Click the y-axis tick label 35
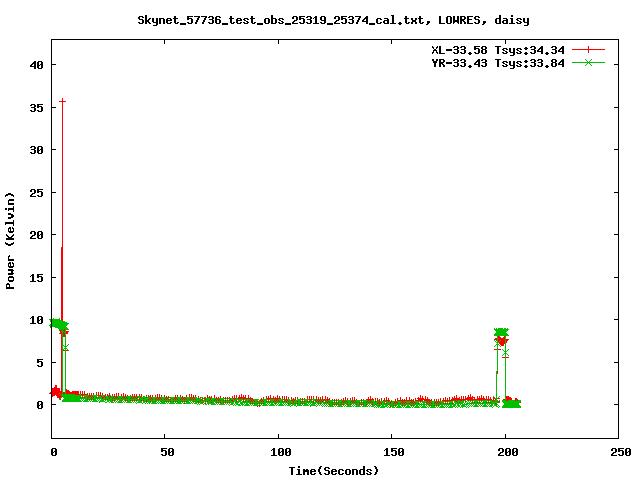 coord(37,108)
